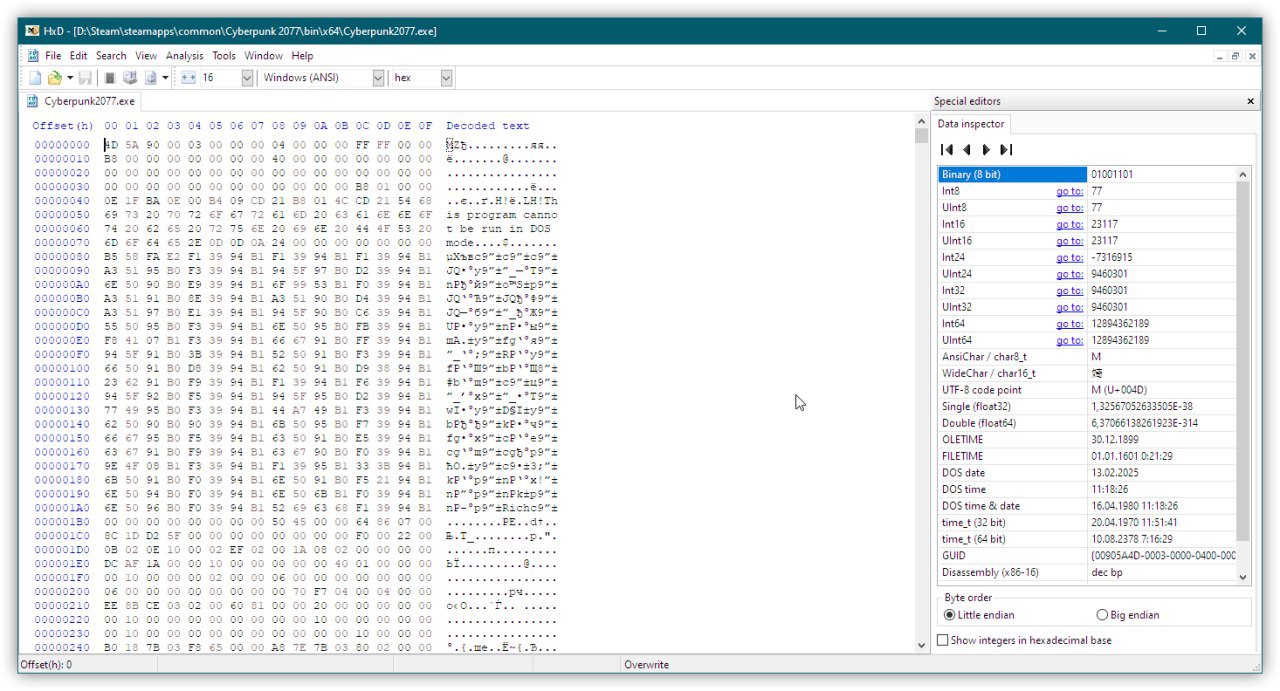This screenshot has width=1280, height=691.
Task: Click 'go to:' link for UInt16
Action: tap(1069, 241)
